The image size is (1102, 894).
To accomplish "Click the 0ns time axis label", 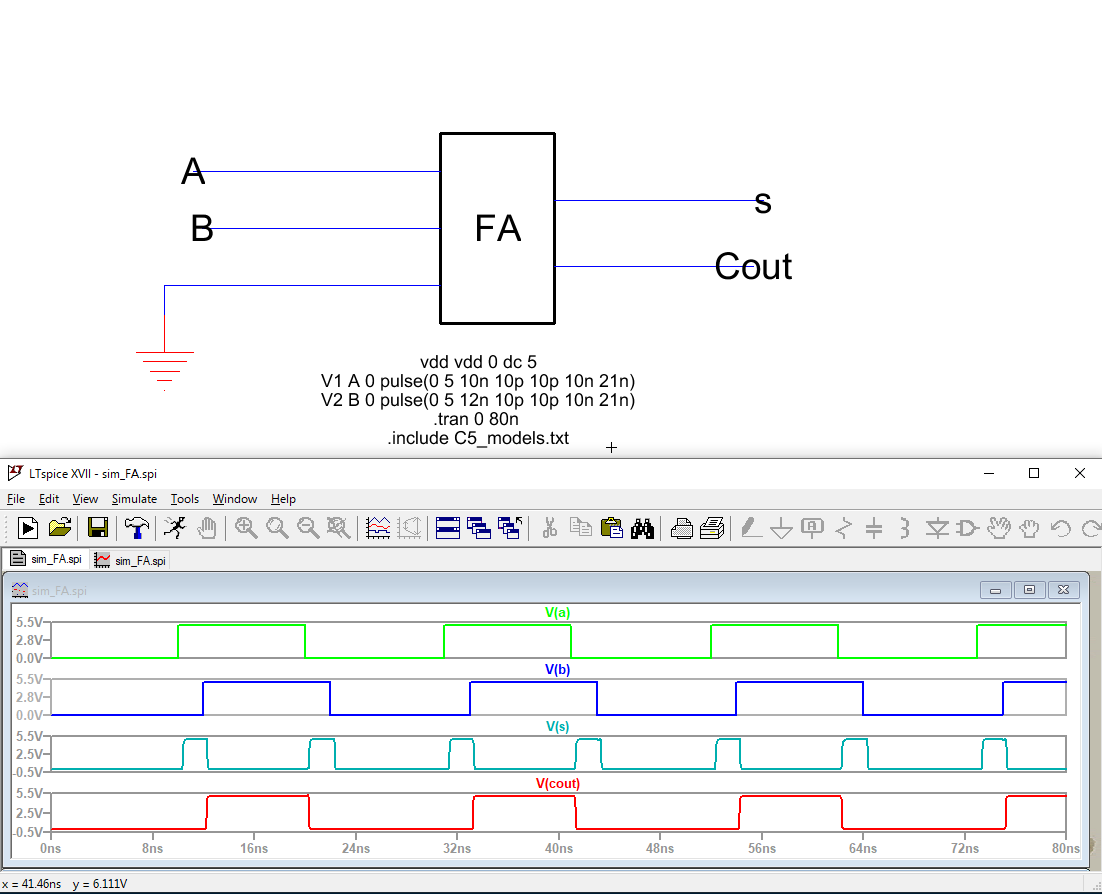I will [x=51, y=848].
